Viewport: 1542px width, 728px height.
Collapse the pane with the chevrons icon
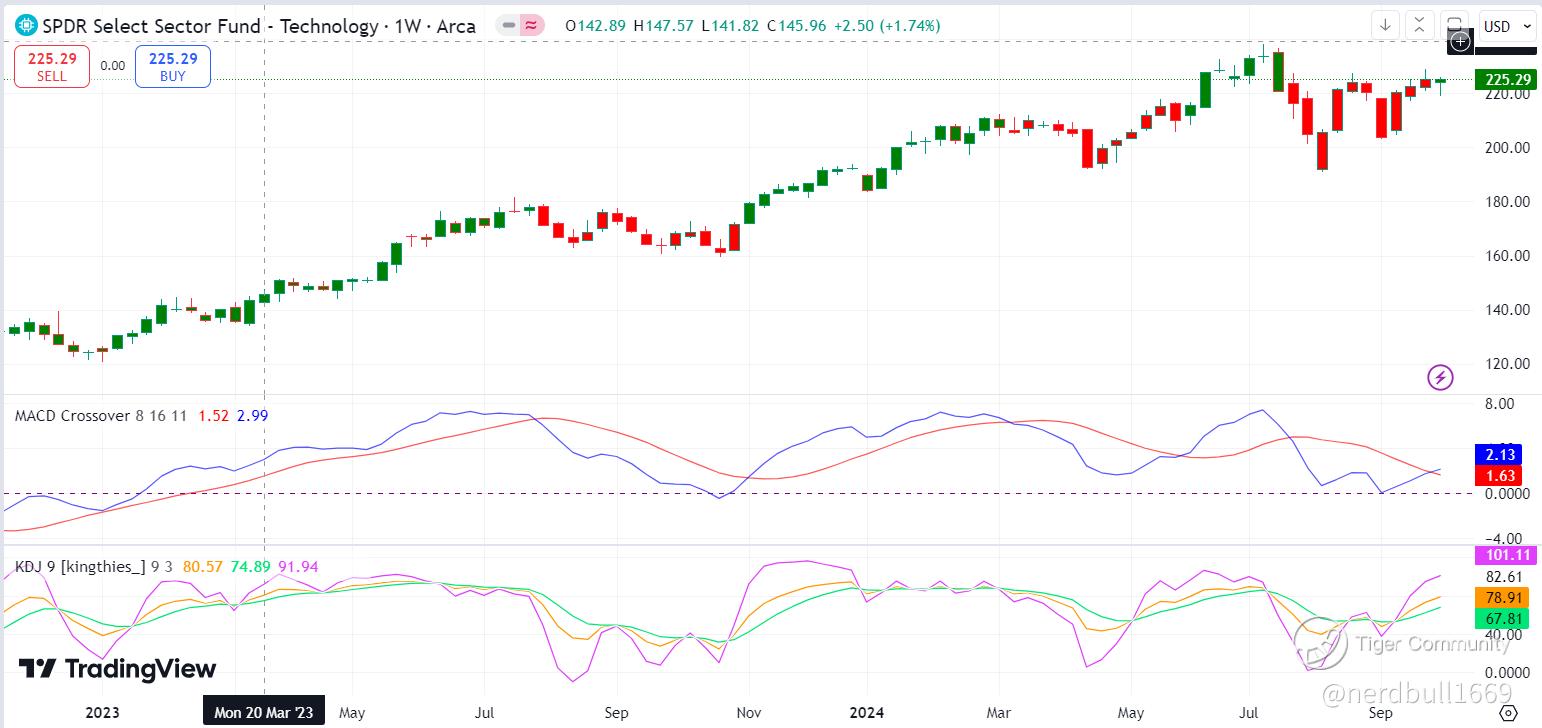(1419, 25)
